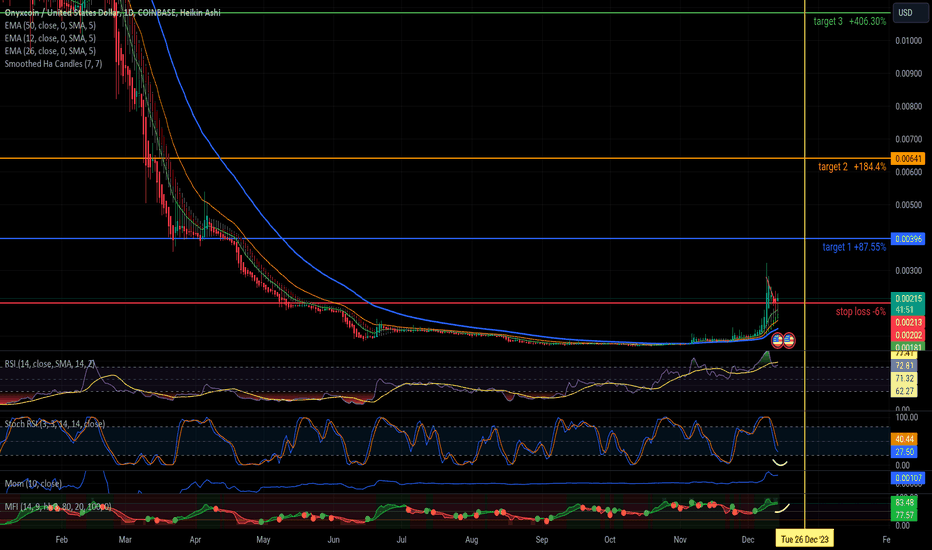Click the red 0.00202 price tag
Screen dimensions: 932x550
point(908,335)
